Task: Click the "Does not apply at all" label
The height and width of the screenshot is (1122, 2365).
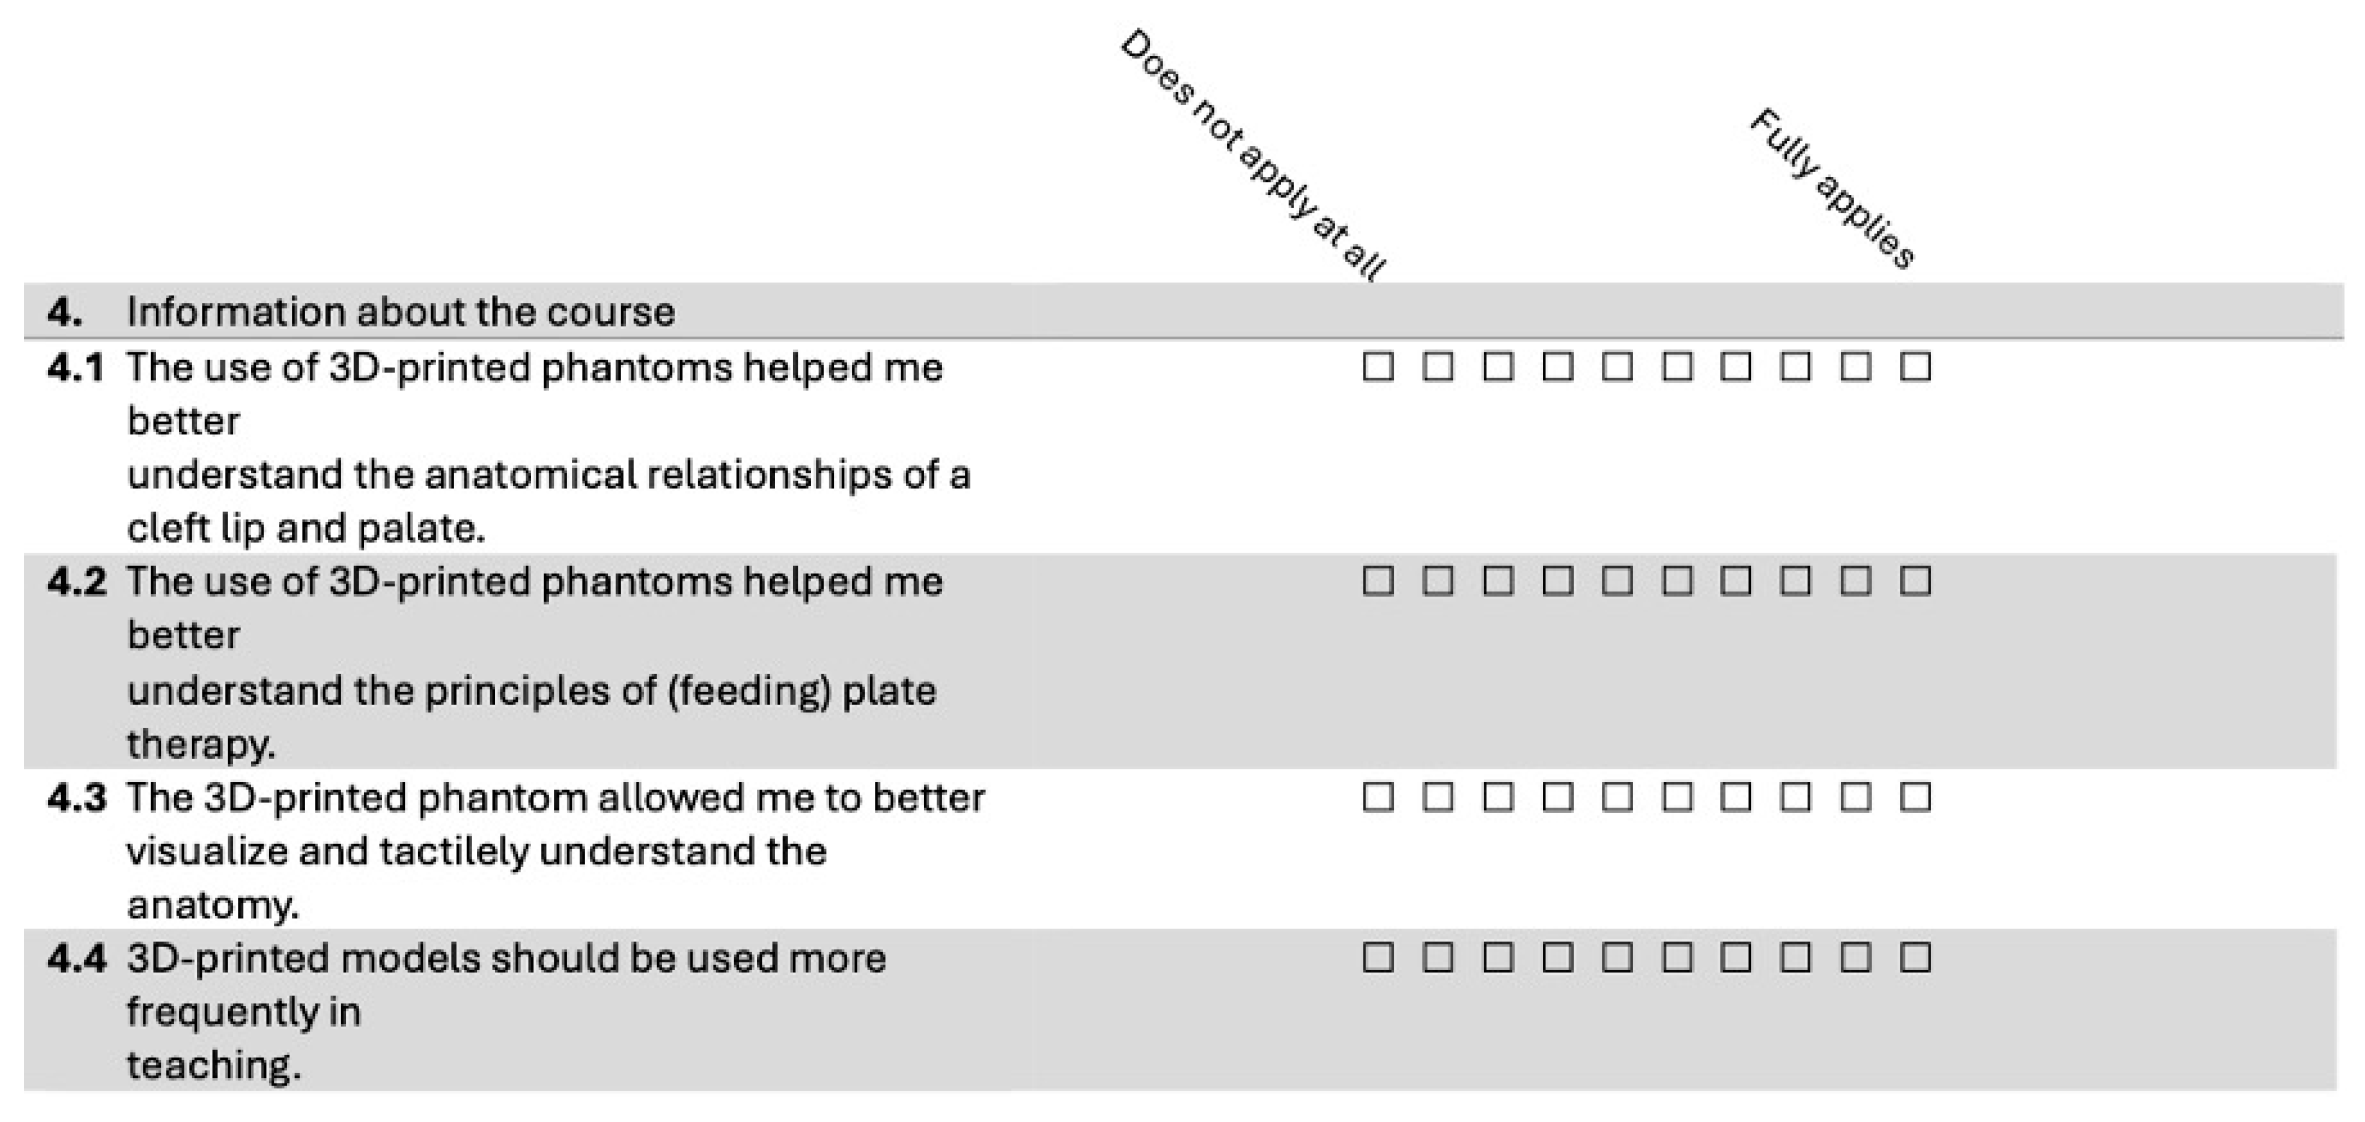Action: click(1253, 156)
